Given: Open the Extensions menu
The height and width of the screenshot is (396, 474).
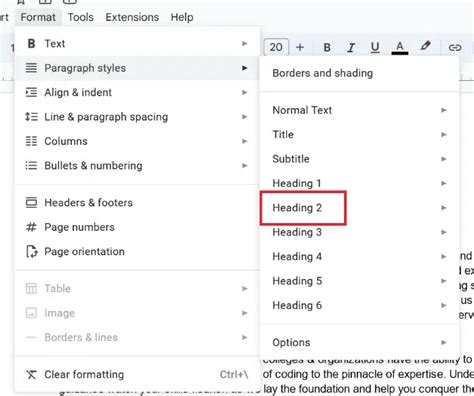Looking at the screenshot, I should (132, 17).
